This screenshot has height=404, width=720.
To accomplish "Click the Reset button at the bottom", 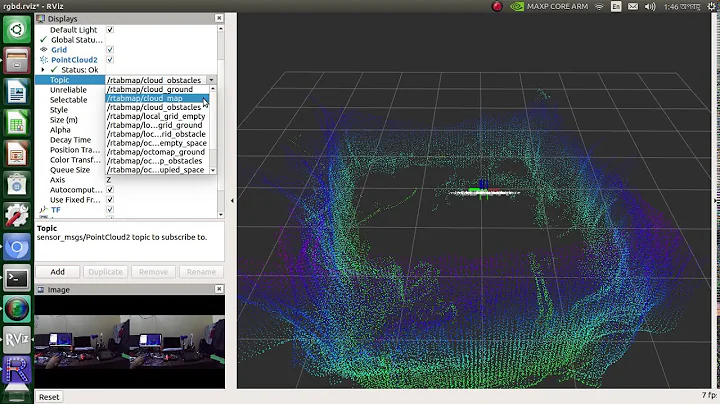I will (x=49, y=397).
